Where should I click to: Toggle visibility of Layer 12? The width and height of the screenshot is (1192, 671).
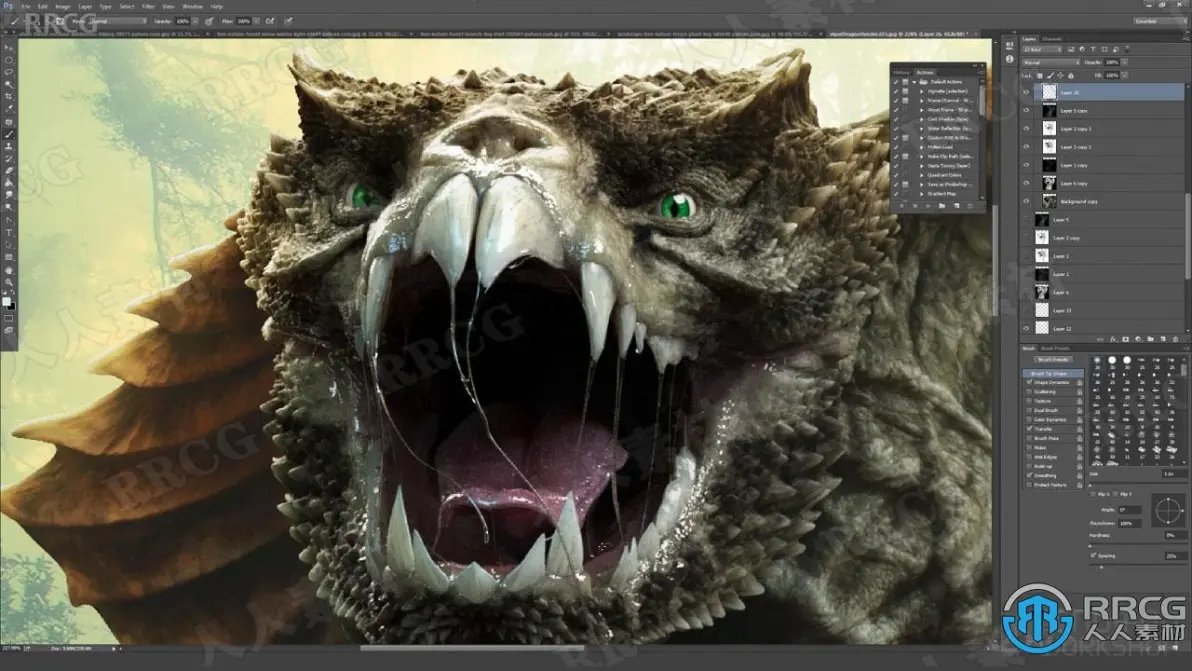pyautogui.click(x=1026, y=328)
